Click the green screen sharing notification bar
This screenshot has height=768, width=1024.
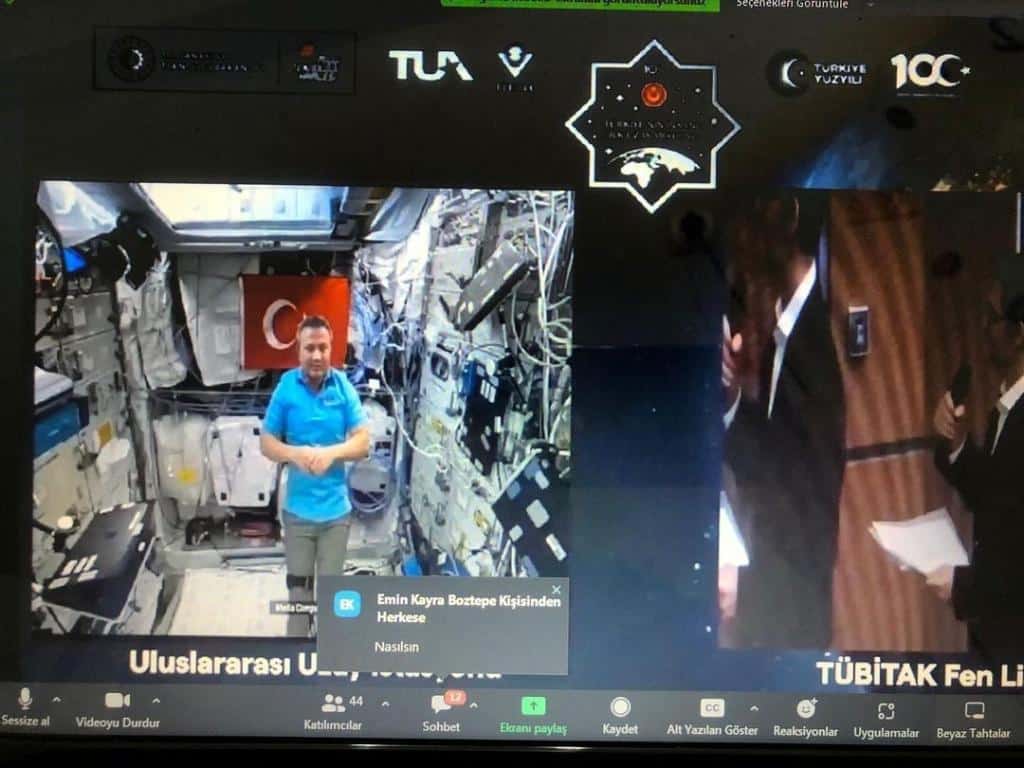579,4
